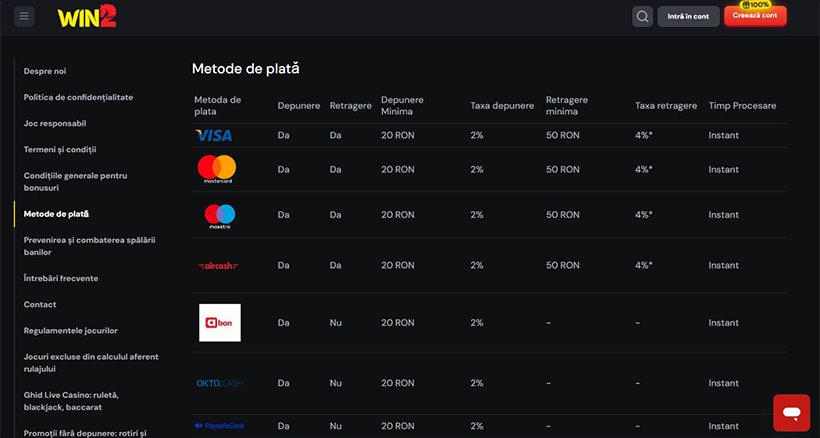Image resolution: width=820 pixels, height=438 pixels.
Task: Click the Depunere Minima column header
Action: tap(402, 106)
